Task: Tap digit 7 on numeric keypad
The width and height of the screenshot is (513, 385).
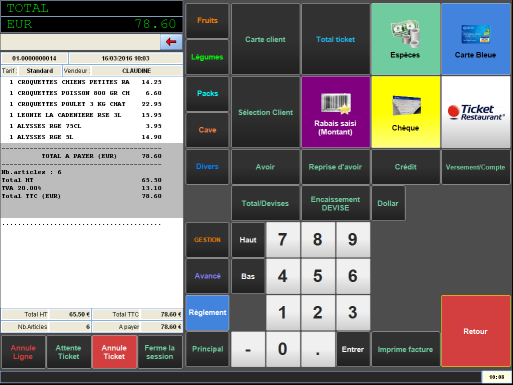Action: pyautogui.click(x=283, y=240)
